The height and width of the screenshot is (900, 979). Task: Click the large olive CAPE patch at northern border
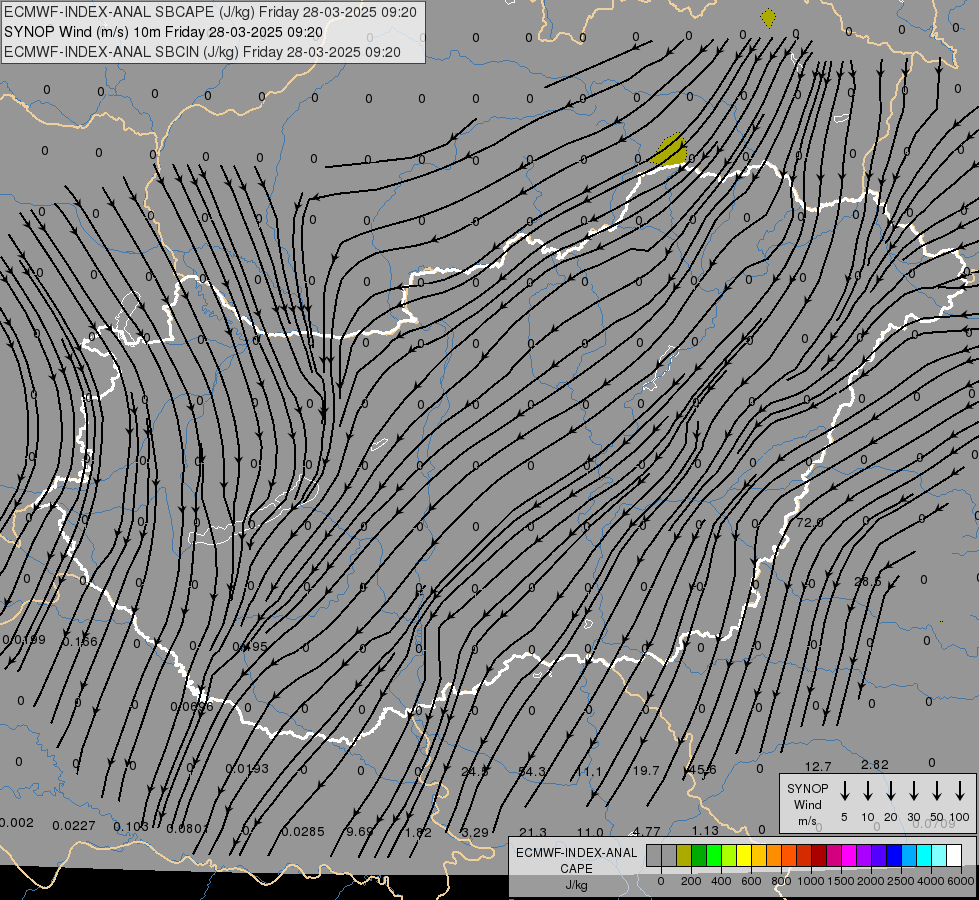[x=669, y=150]
